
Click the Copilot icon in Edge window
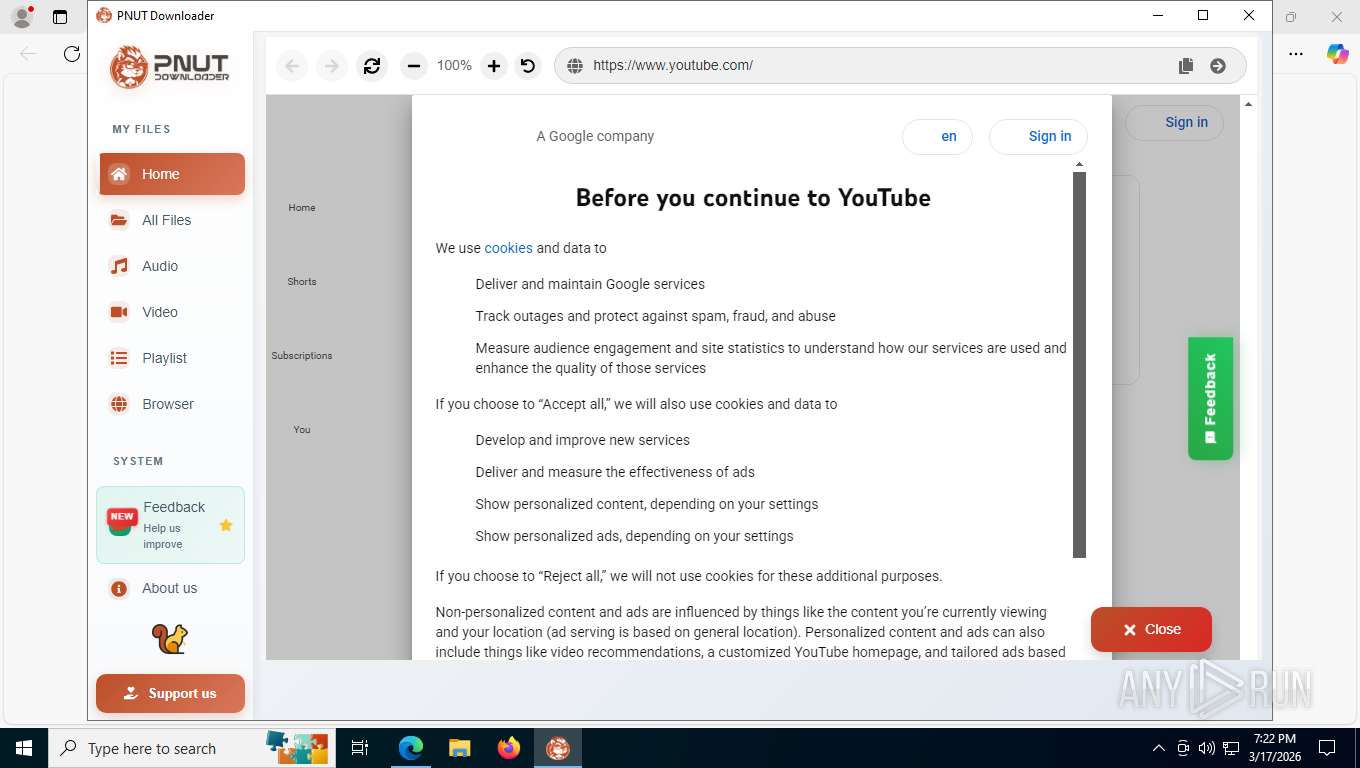point(1337,54)
